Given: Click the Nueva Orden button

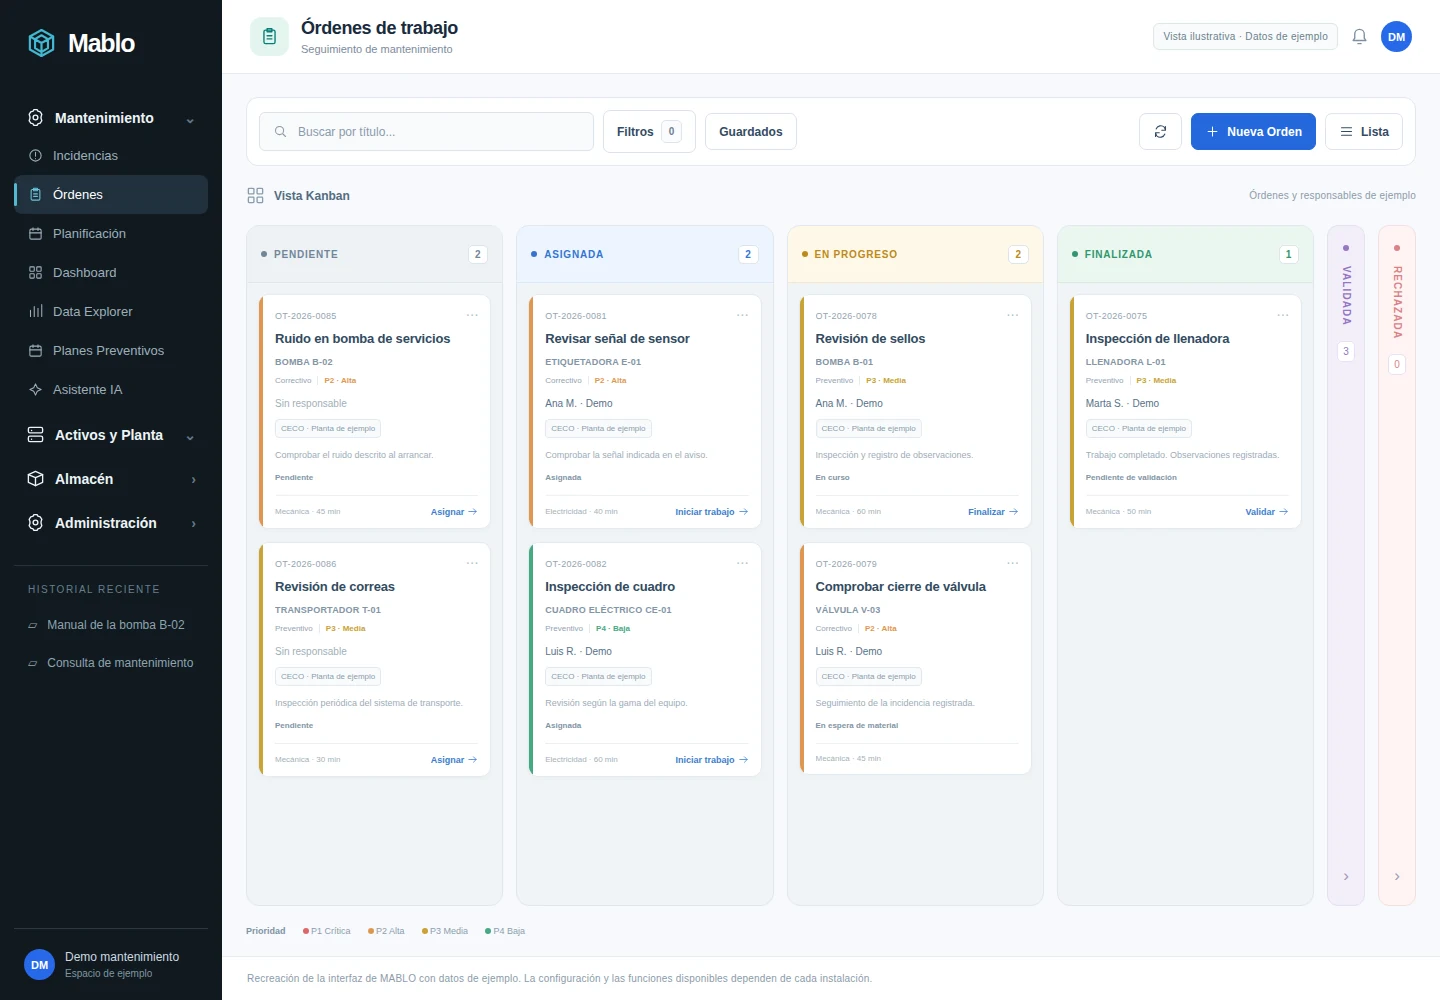Looking at the screenshot, I should tap(1253, 132).
